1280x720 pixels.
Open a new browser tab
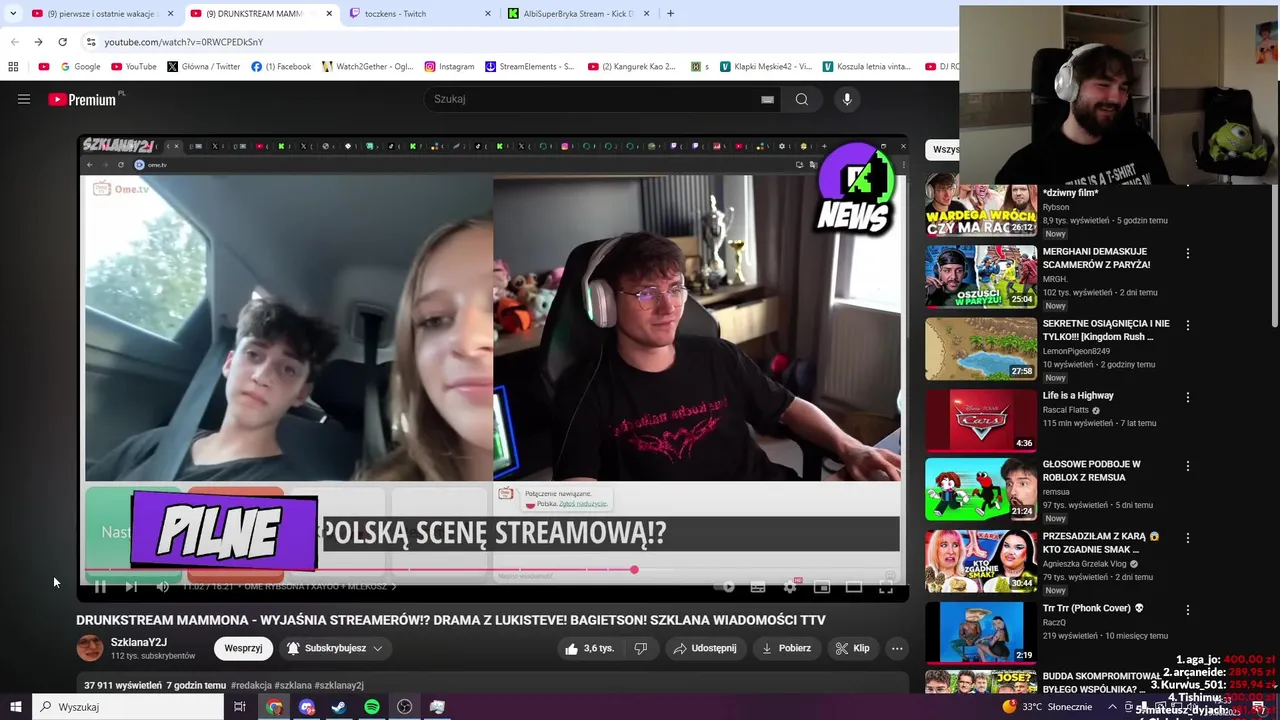click(670, 14)
